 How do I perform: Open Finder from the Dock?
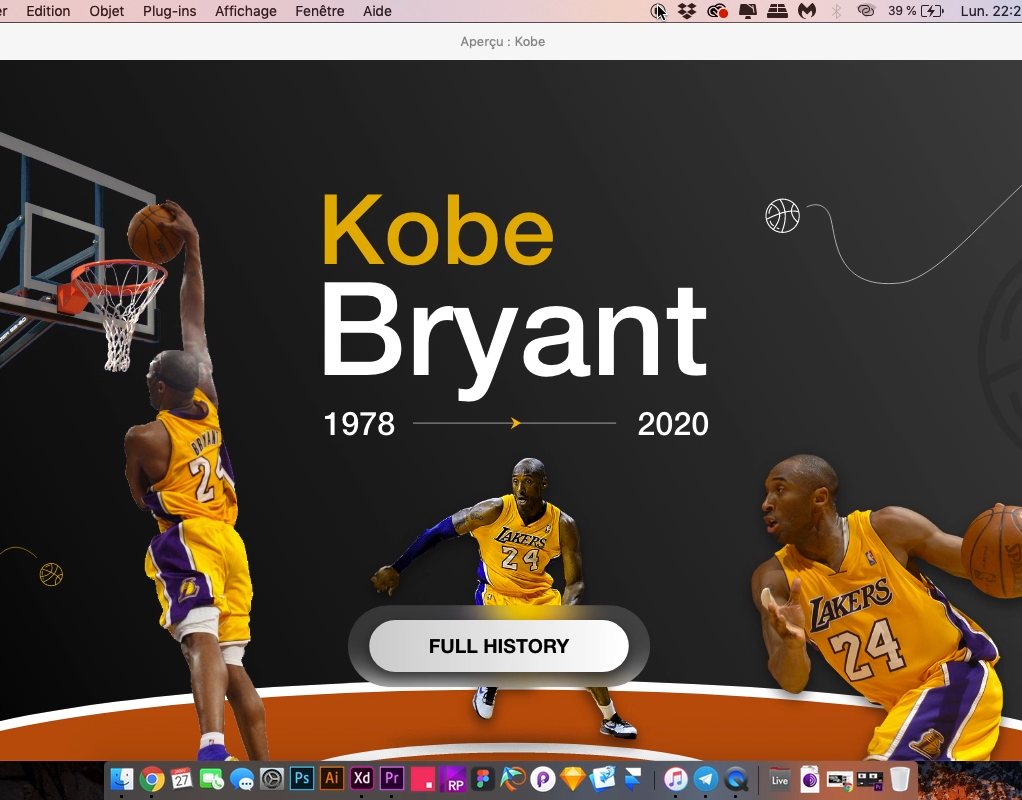(122, 779)
